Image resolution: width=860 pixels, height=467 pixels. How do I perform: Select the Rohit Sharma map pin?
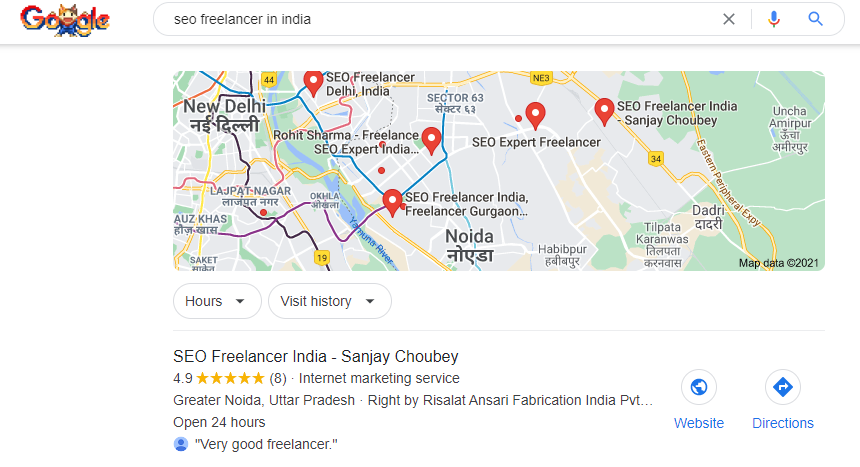[x=431, y=140]
